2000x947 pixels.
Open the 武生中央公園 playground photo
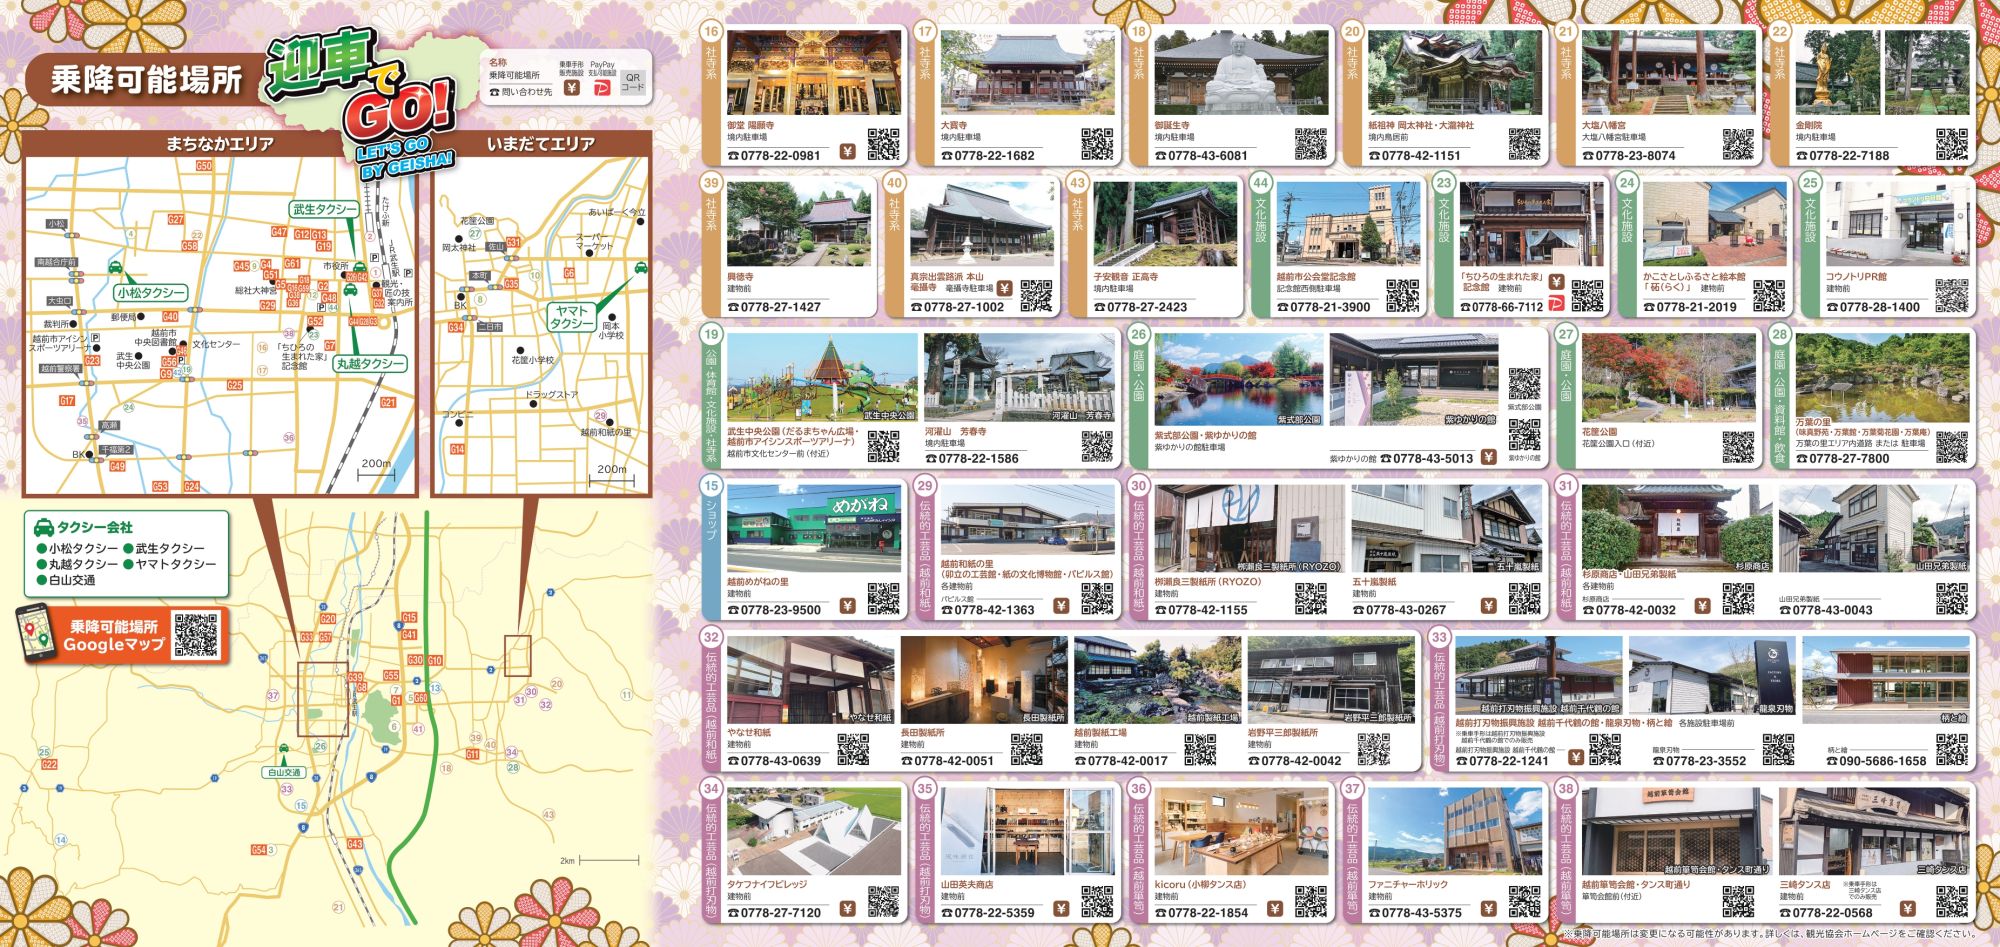click(822, 377)
